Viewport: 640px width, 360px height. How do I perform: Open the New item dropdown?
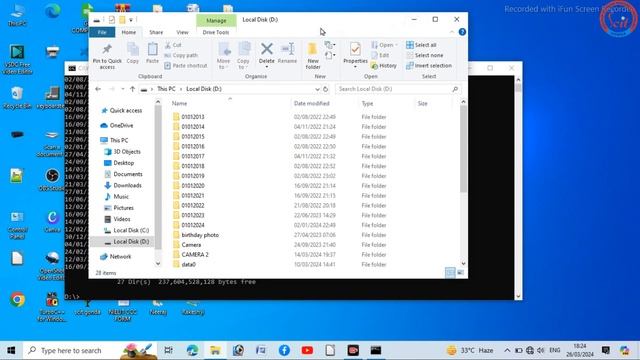click(x=330, y=44)
